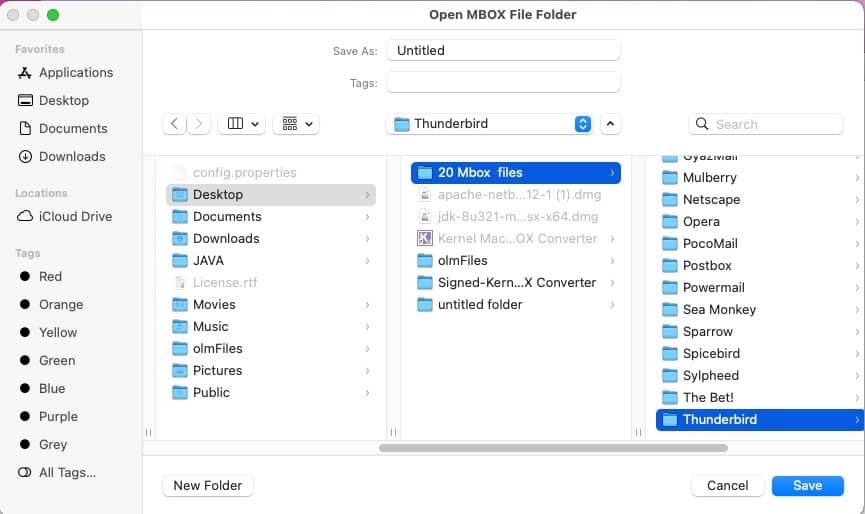The image size is (865, 514).
Task: Open Documents in the Favorites sidebar
Action: tap(63, 128)
